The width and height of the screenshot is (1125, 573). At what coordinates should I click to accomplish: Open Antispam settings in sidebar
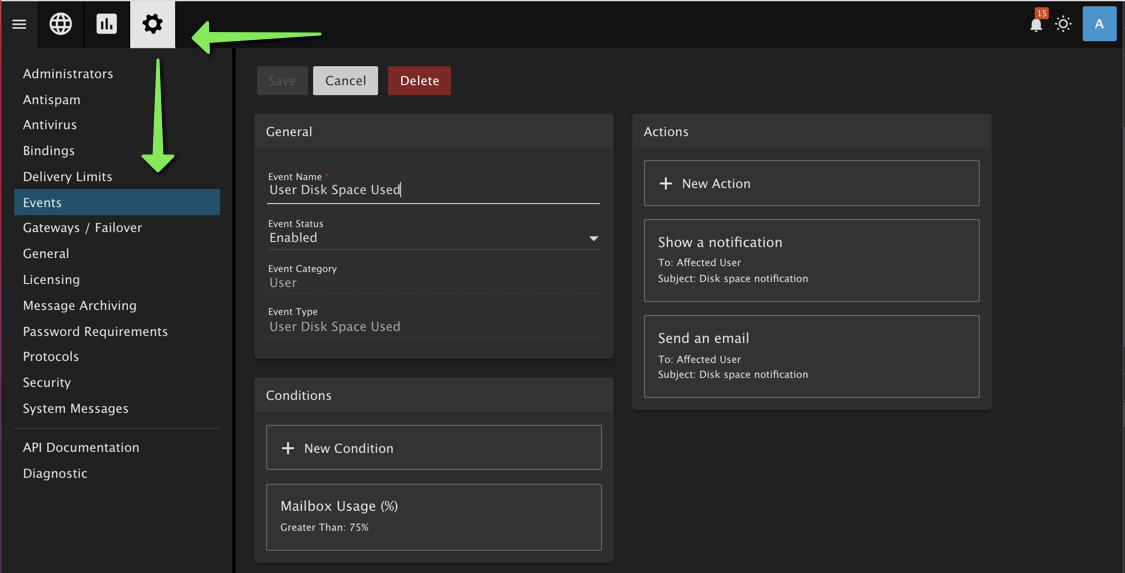pos(52,100)
